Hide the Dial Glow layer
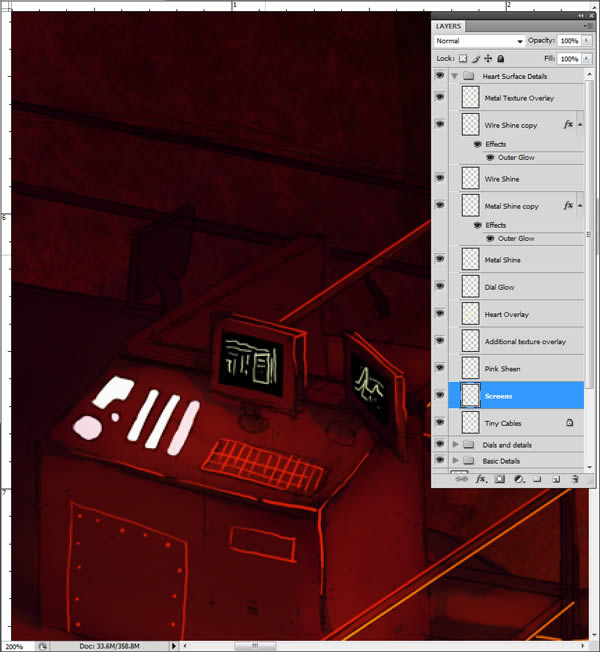The width and height of the screenshot is (600, 652). coord(440,286)
